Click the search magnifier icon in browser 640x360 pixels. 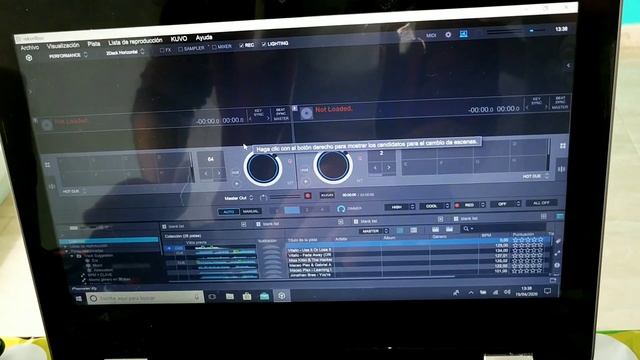pos(466,229)
